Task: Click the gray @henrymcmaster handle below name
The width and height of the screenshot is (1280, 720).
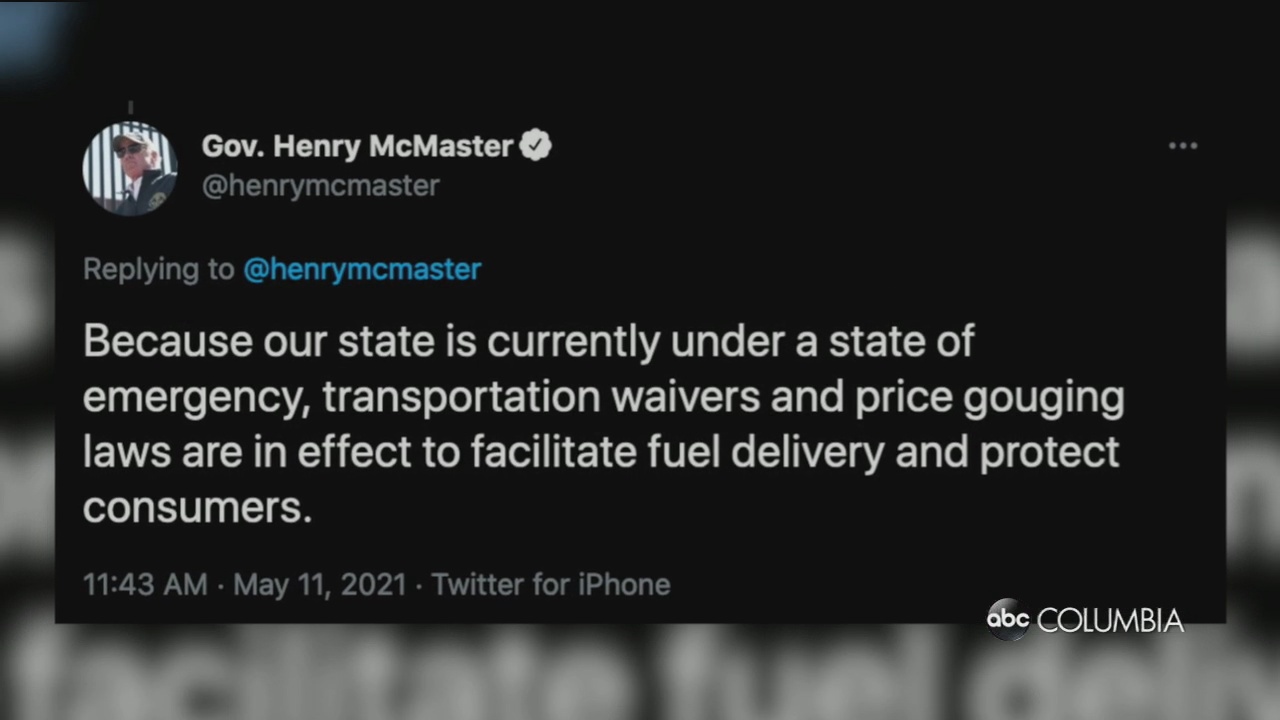Action: [321, 186]
